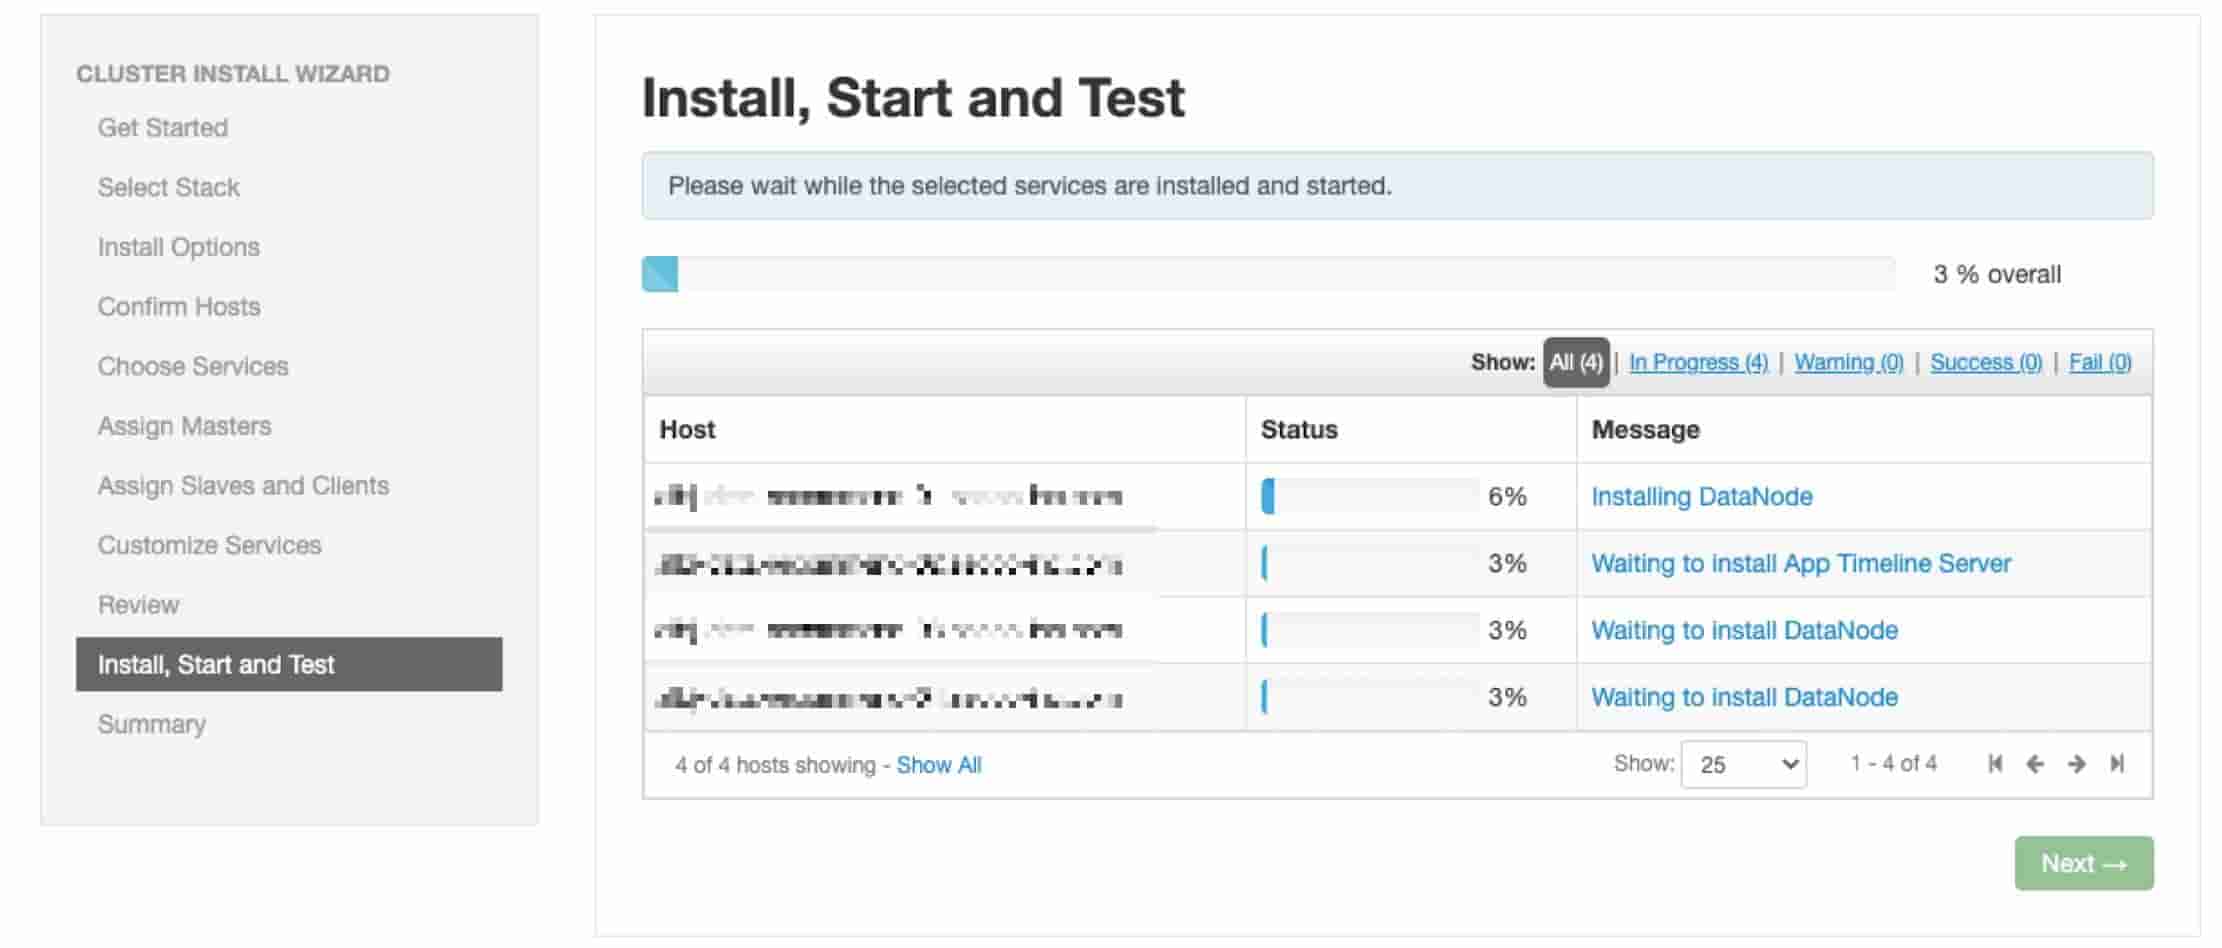
Task: Go to first page of hosts
Action: point(1995,764)
